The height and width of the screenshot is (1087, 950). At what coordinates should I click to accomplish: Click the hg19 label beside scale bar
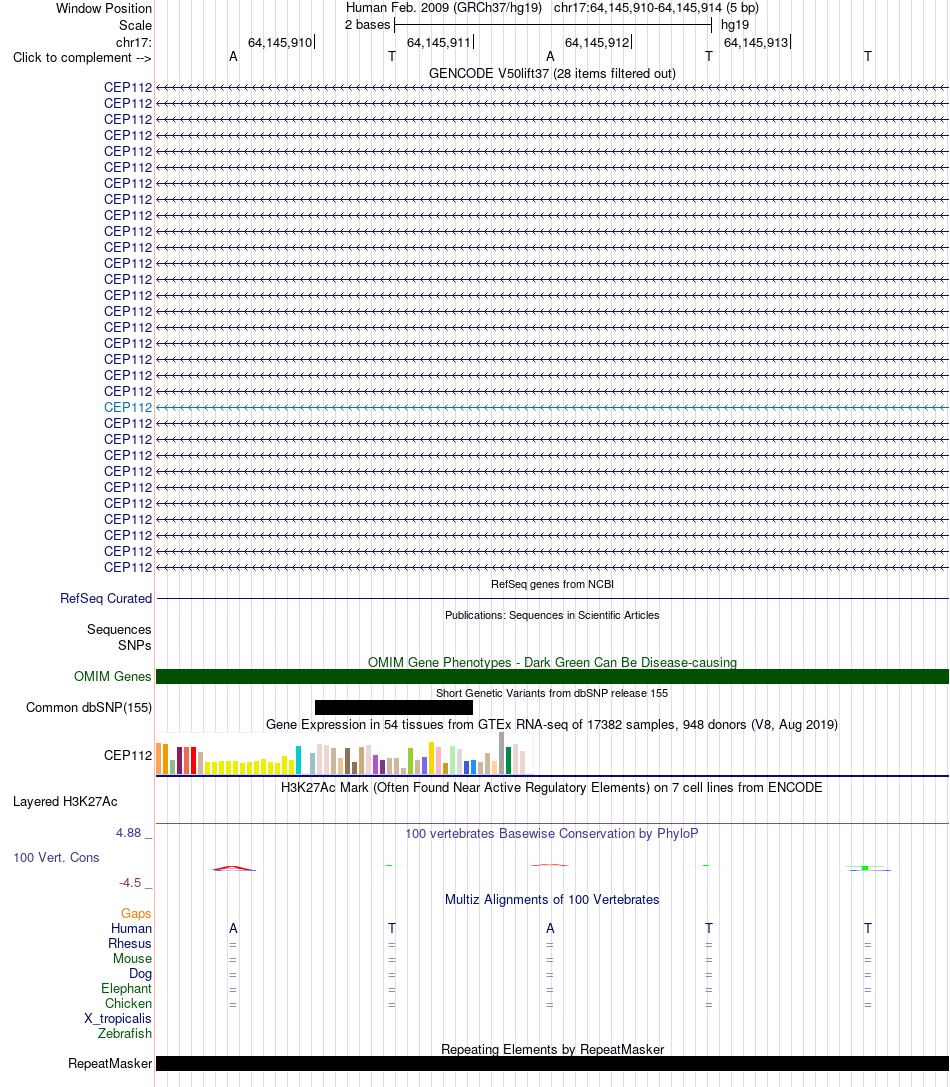pos(735,25)
